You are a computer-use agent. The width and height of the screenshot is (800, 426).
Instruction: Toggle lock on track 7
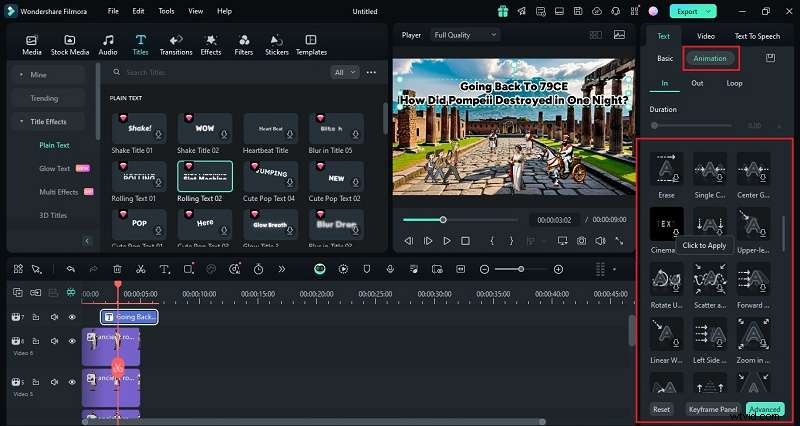(x=36, y=317)
